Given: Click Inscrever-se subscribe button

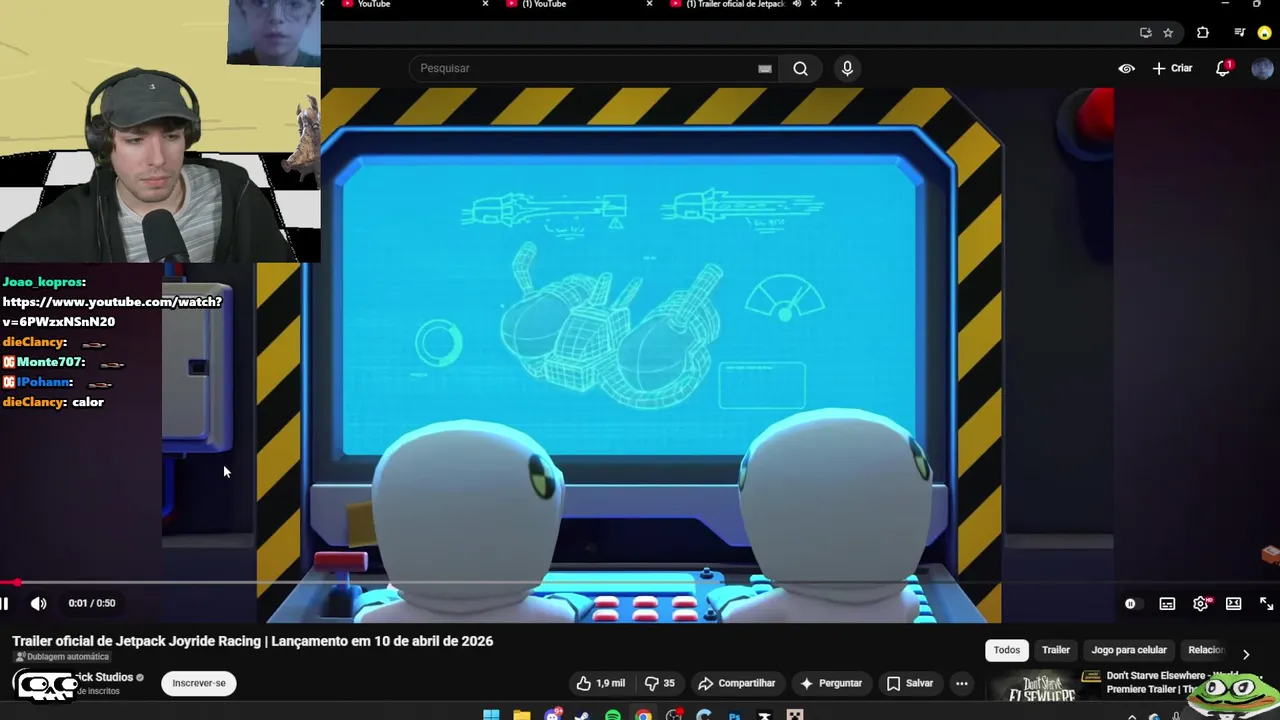Looking at the screenshot, I should pos(199,683).
